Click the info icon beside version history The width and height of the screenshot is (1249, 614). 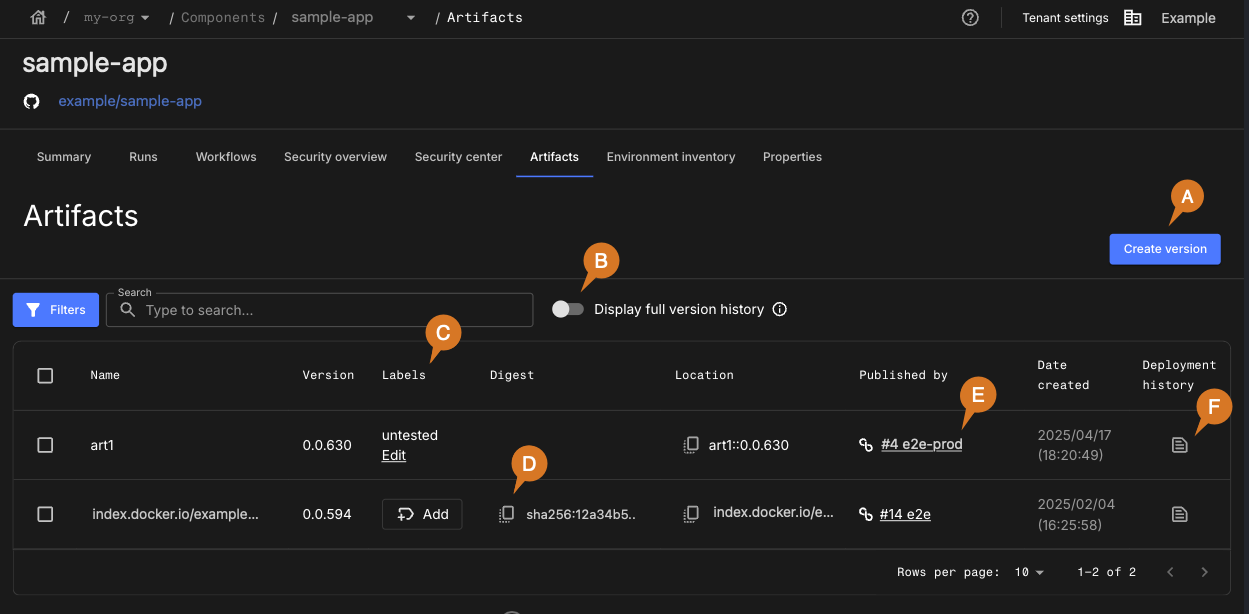coord(780,310)
